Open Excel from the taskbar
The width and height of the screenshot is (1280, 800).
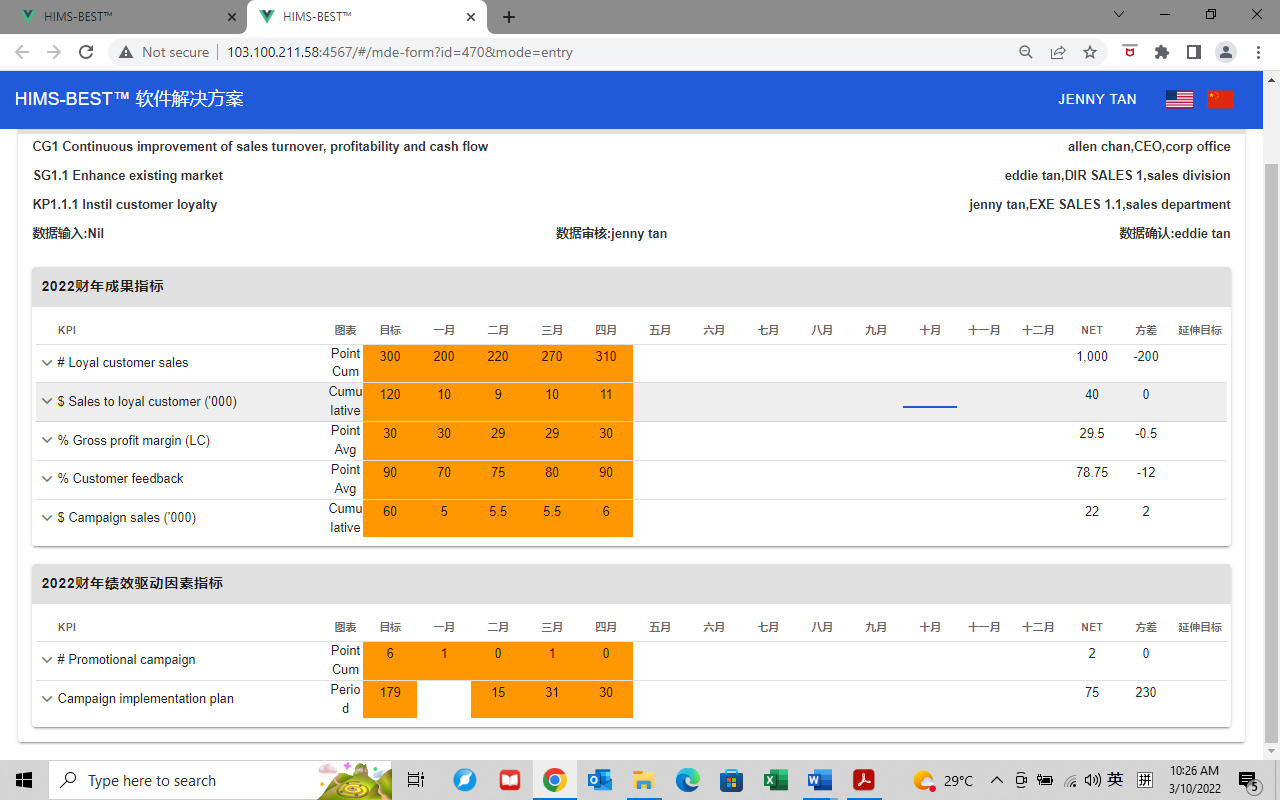click(775, 780)
